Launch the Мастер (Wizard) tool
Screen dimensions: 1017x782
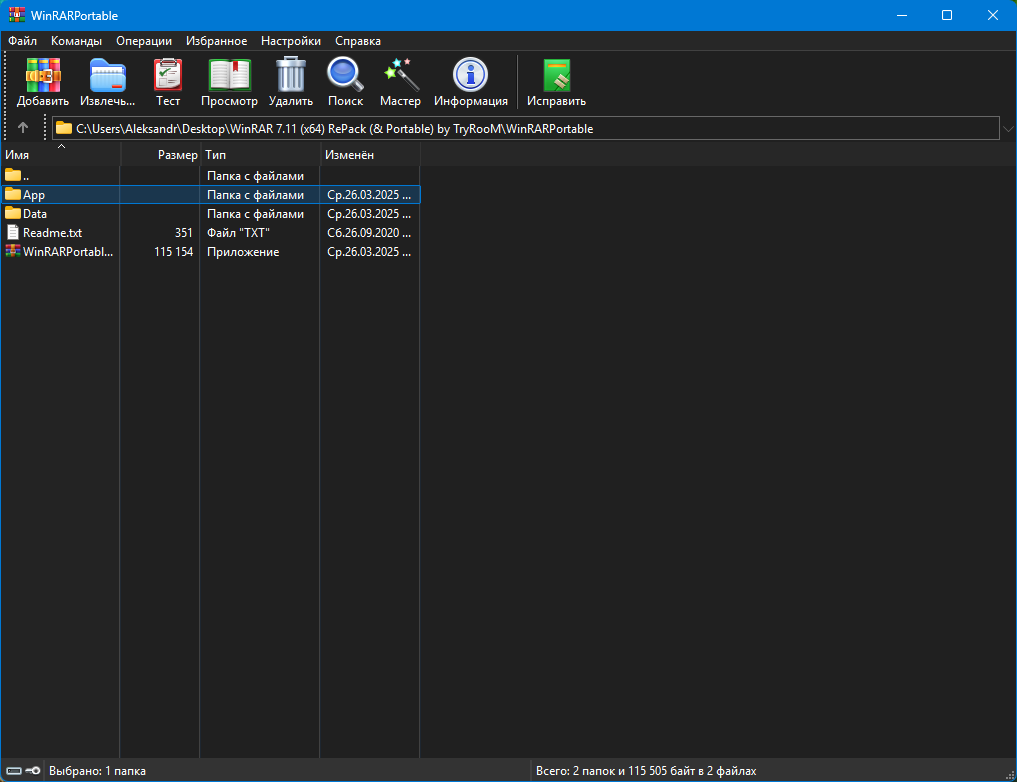[x=400, y=82]
